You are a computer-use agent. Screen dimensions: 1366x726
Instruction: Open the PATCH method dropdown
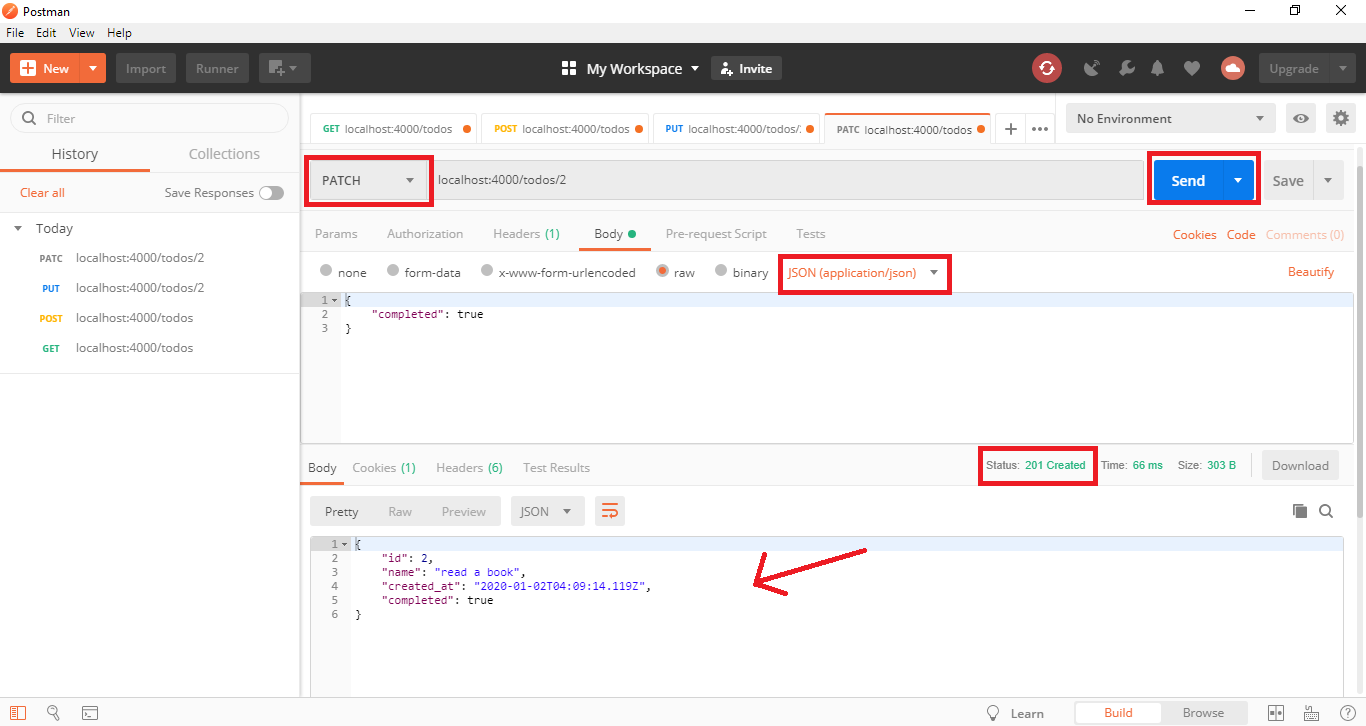click(368, 180)
